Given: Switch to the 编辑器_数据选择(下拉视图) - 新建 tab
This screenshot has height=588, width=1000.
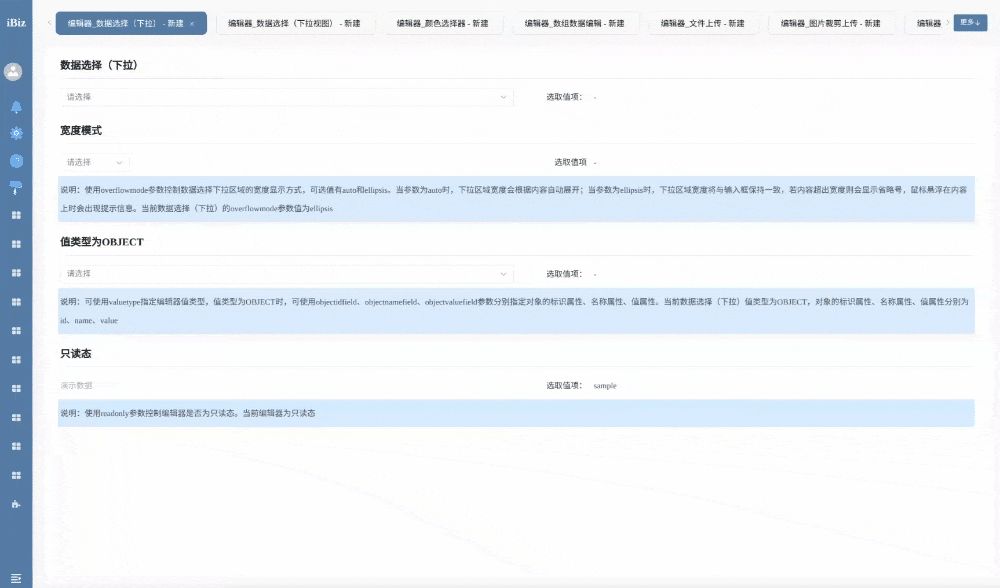Looking at the screenshot, I should coord(294,24).
